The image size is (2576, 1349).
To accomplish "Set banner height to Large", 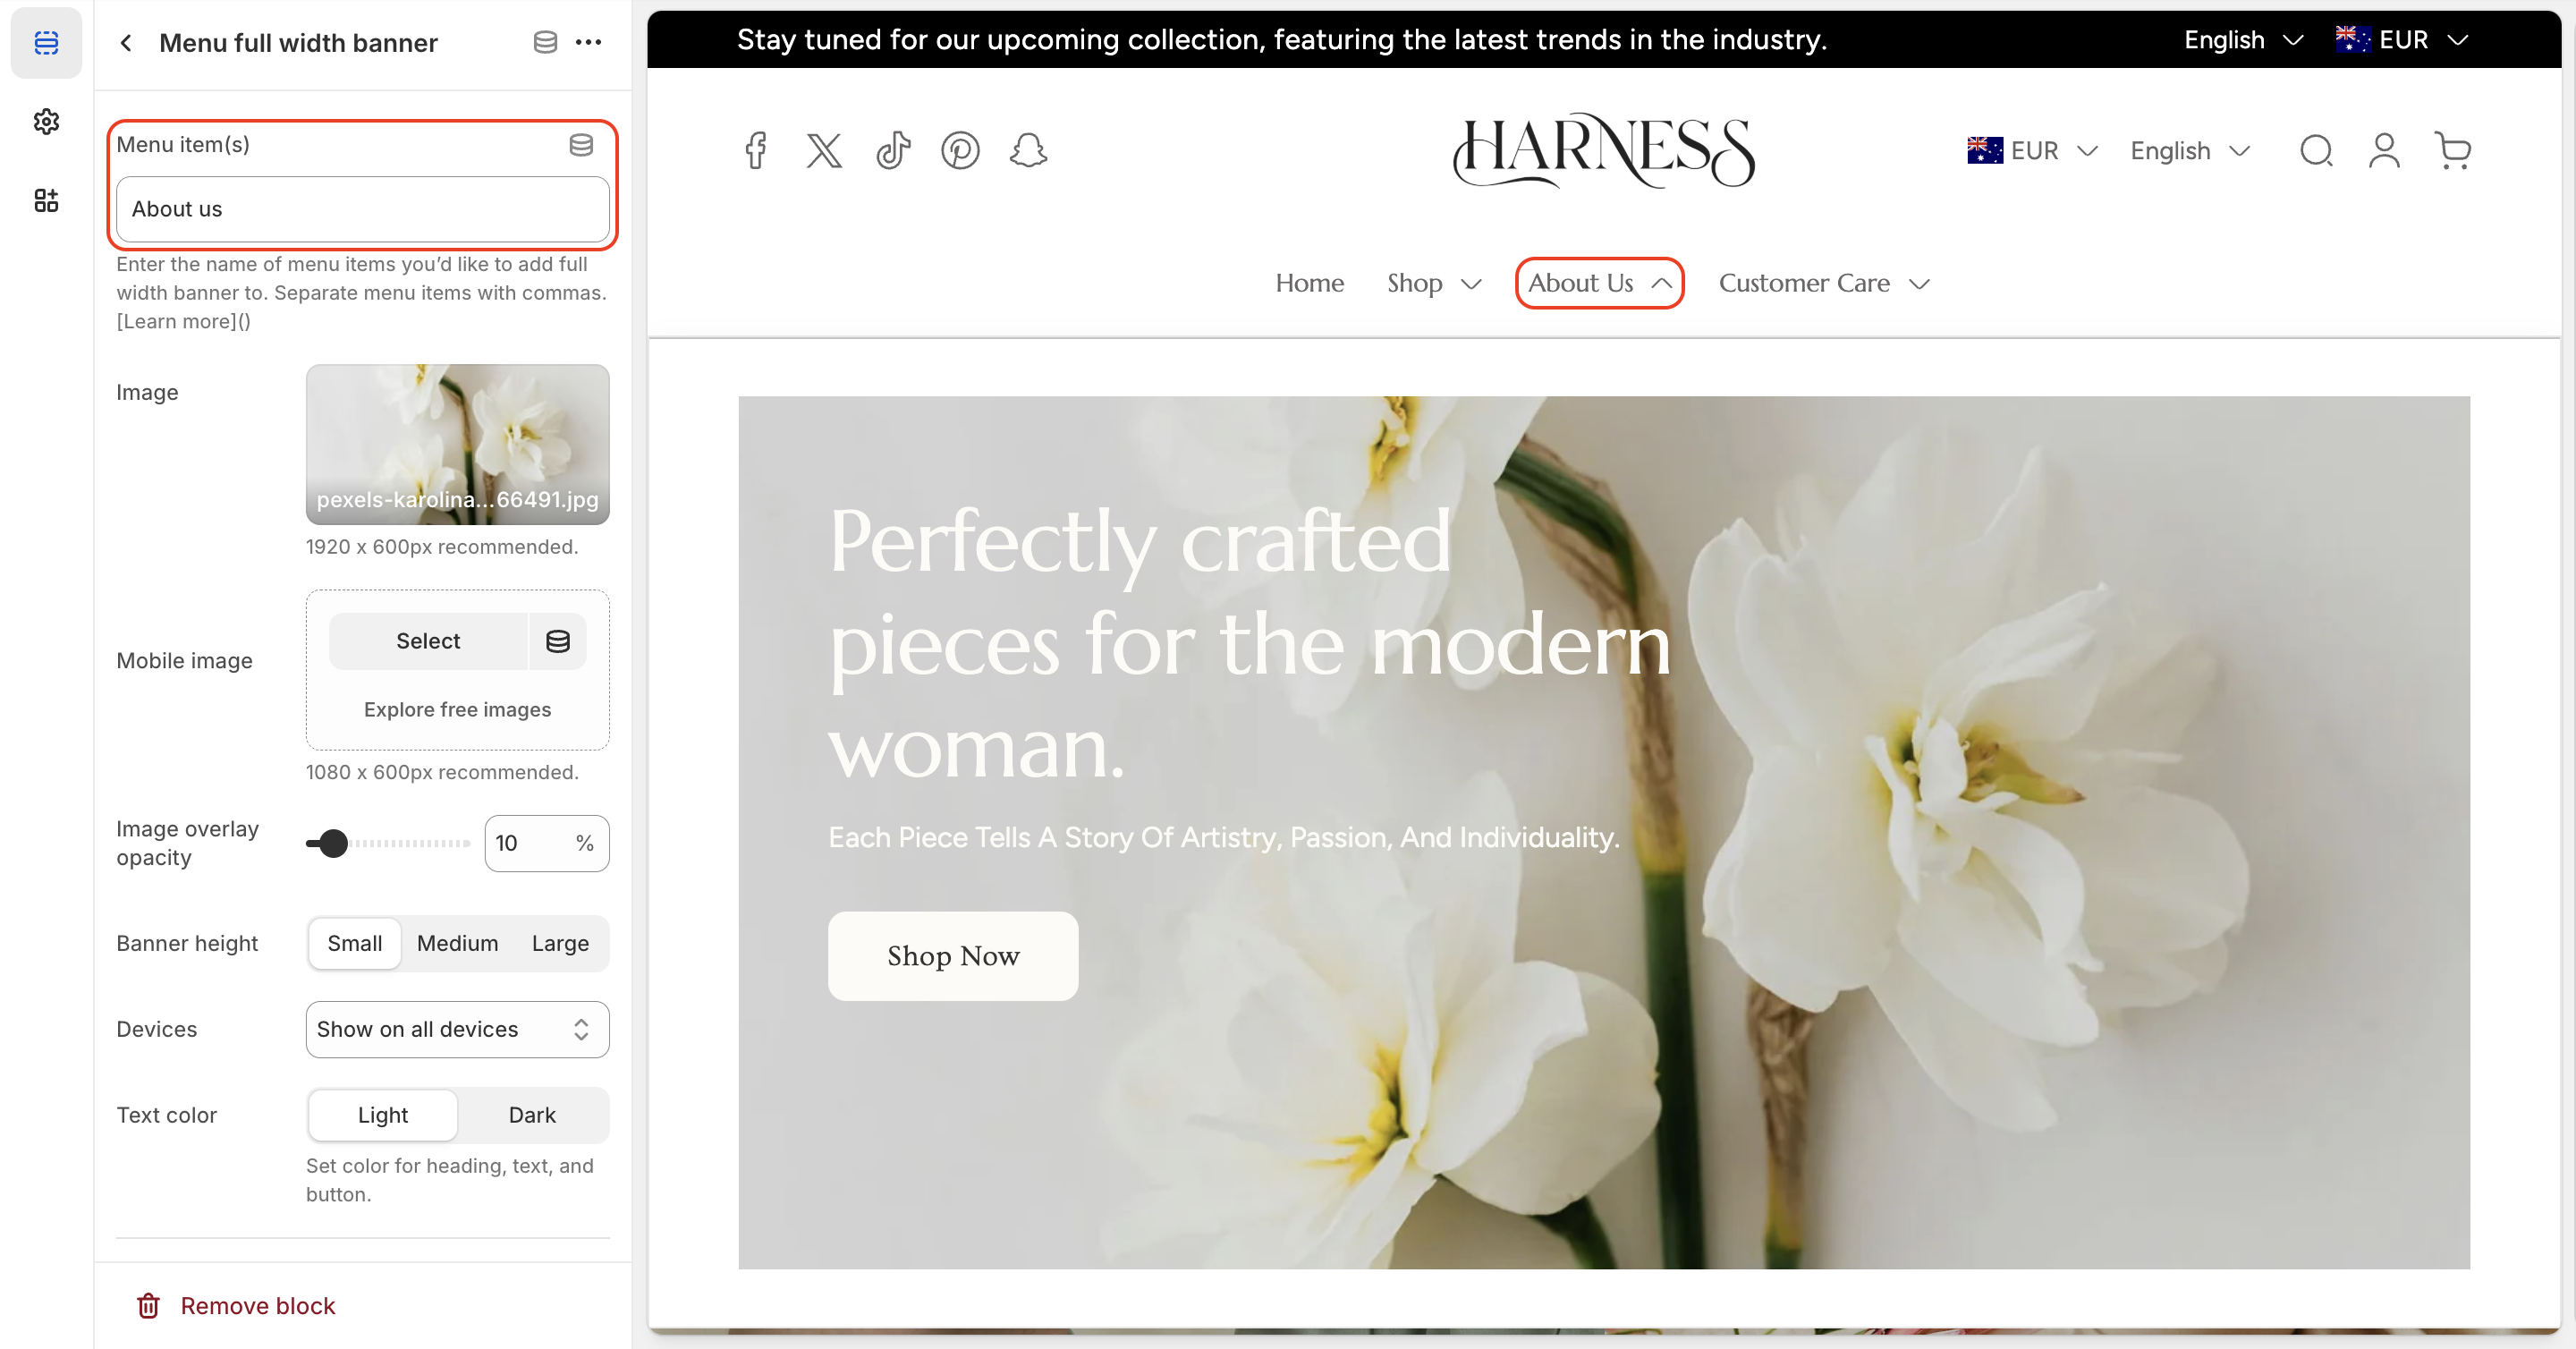I will click(559, 943).
